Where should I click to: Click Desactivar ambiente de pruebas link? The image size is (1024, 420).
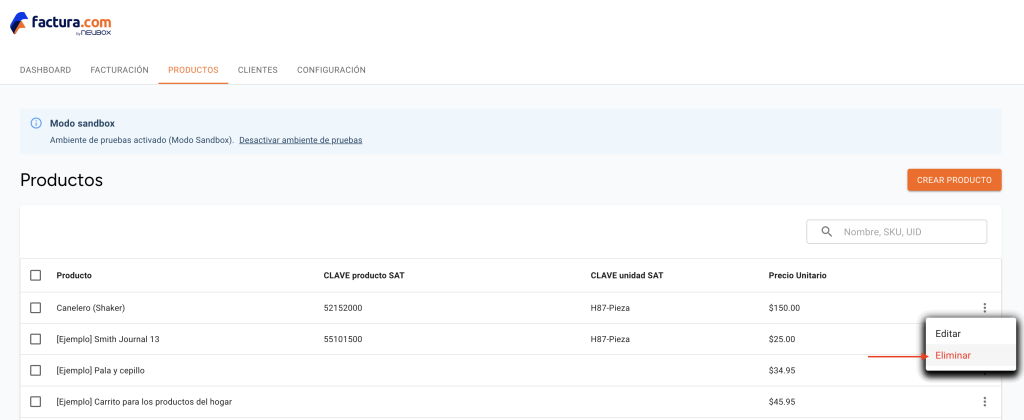click(300, 140)
